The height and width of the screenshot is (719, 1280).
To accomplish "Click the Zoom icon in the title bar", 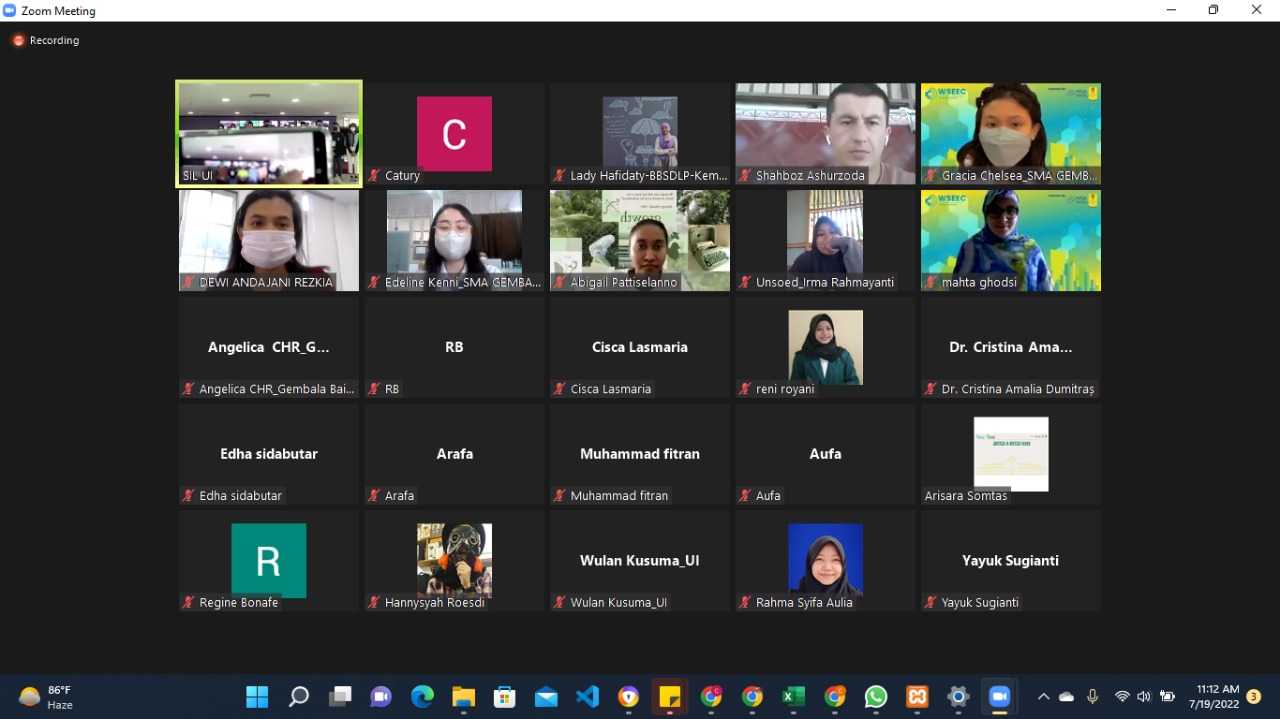I will point(10,11).
